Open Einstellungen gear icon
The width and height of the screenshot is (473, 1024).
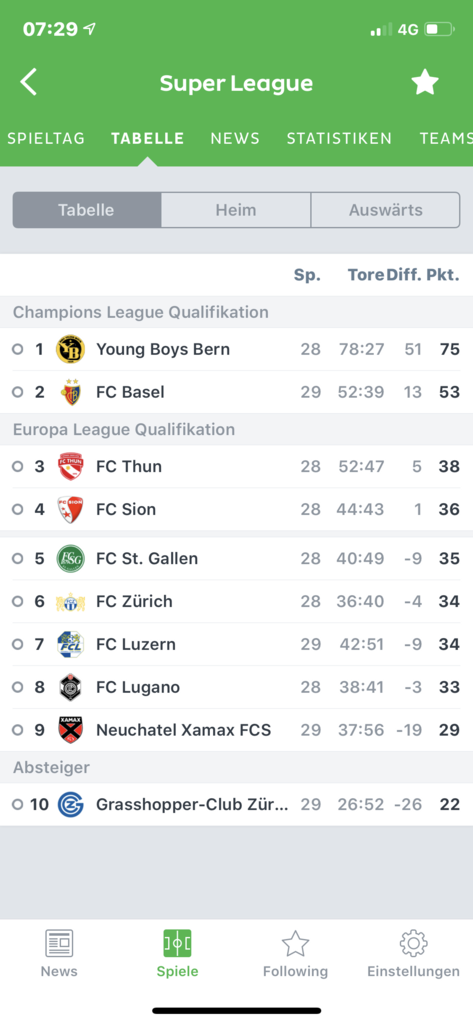(x=413, y=944)
